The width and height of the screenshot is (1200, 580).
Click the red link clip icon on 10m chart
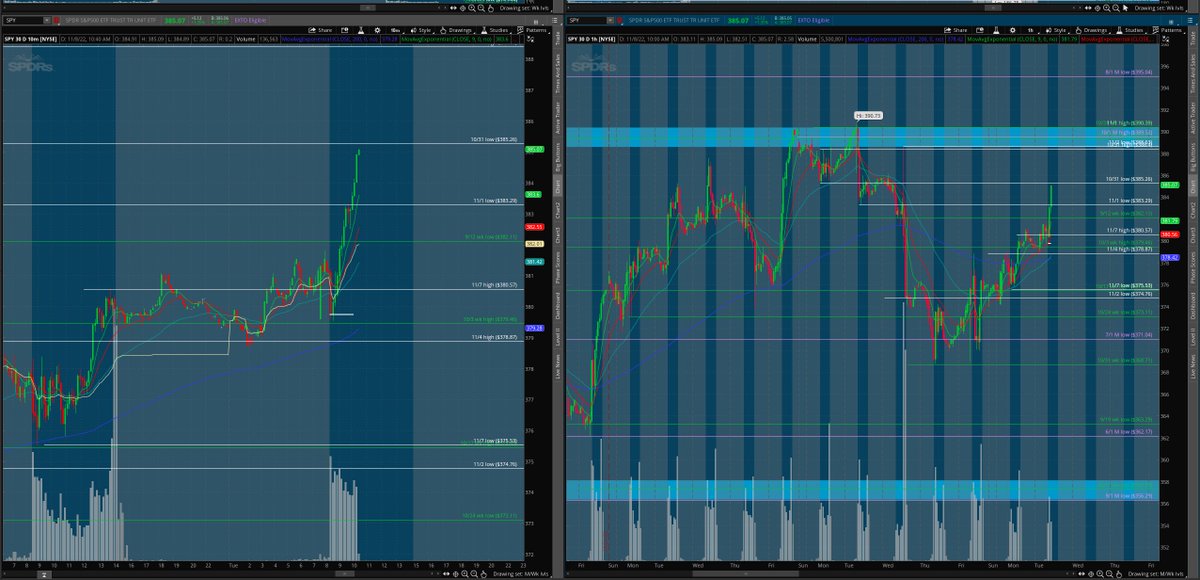click(x=56, y=20)
